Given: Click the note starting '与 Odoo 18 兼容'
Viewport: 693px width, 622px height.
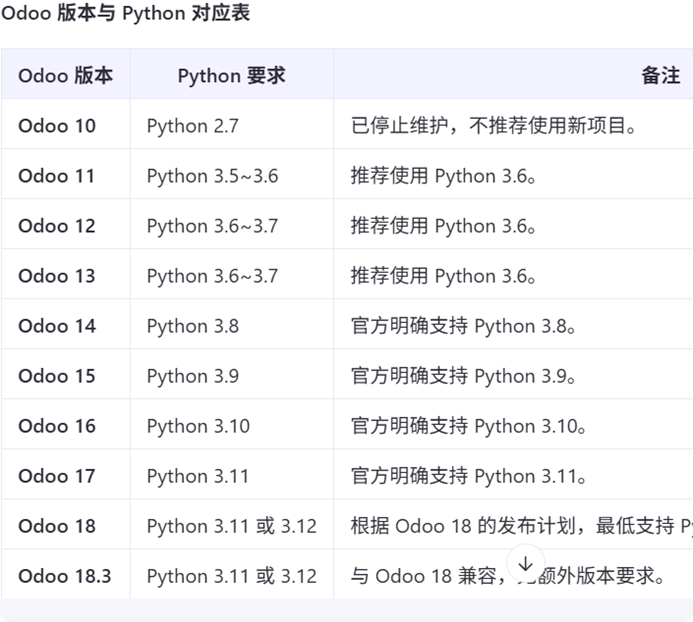Looking at the screenshot, I should click(508, 576).
